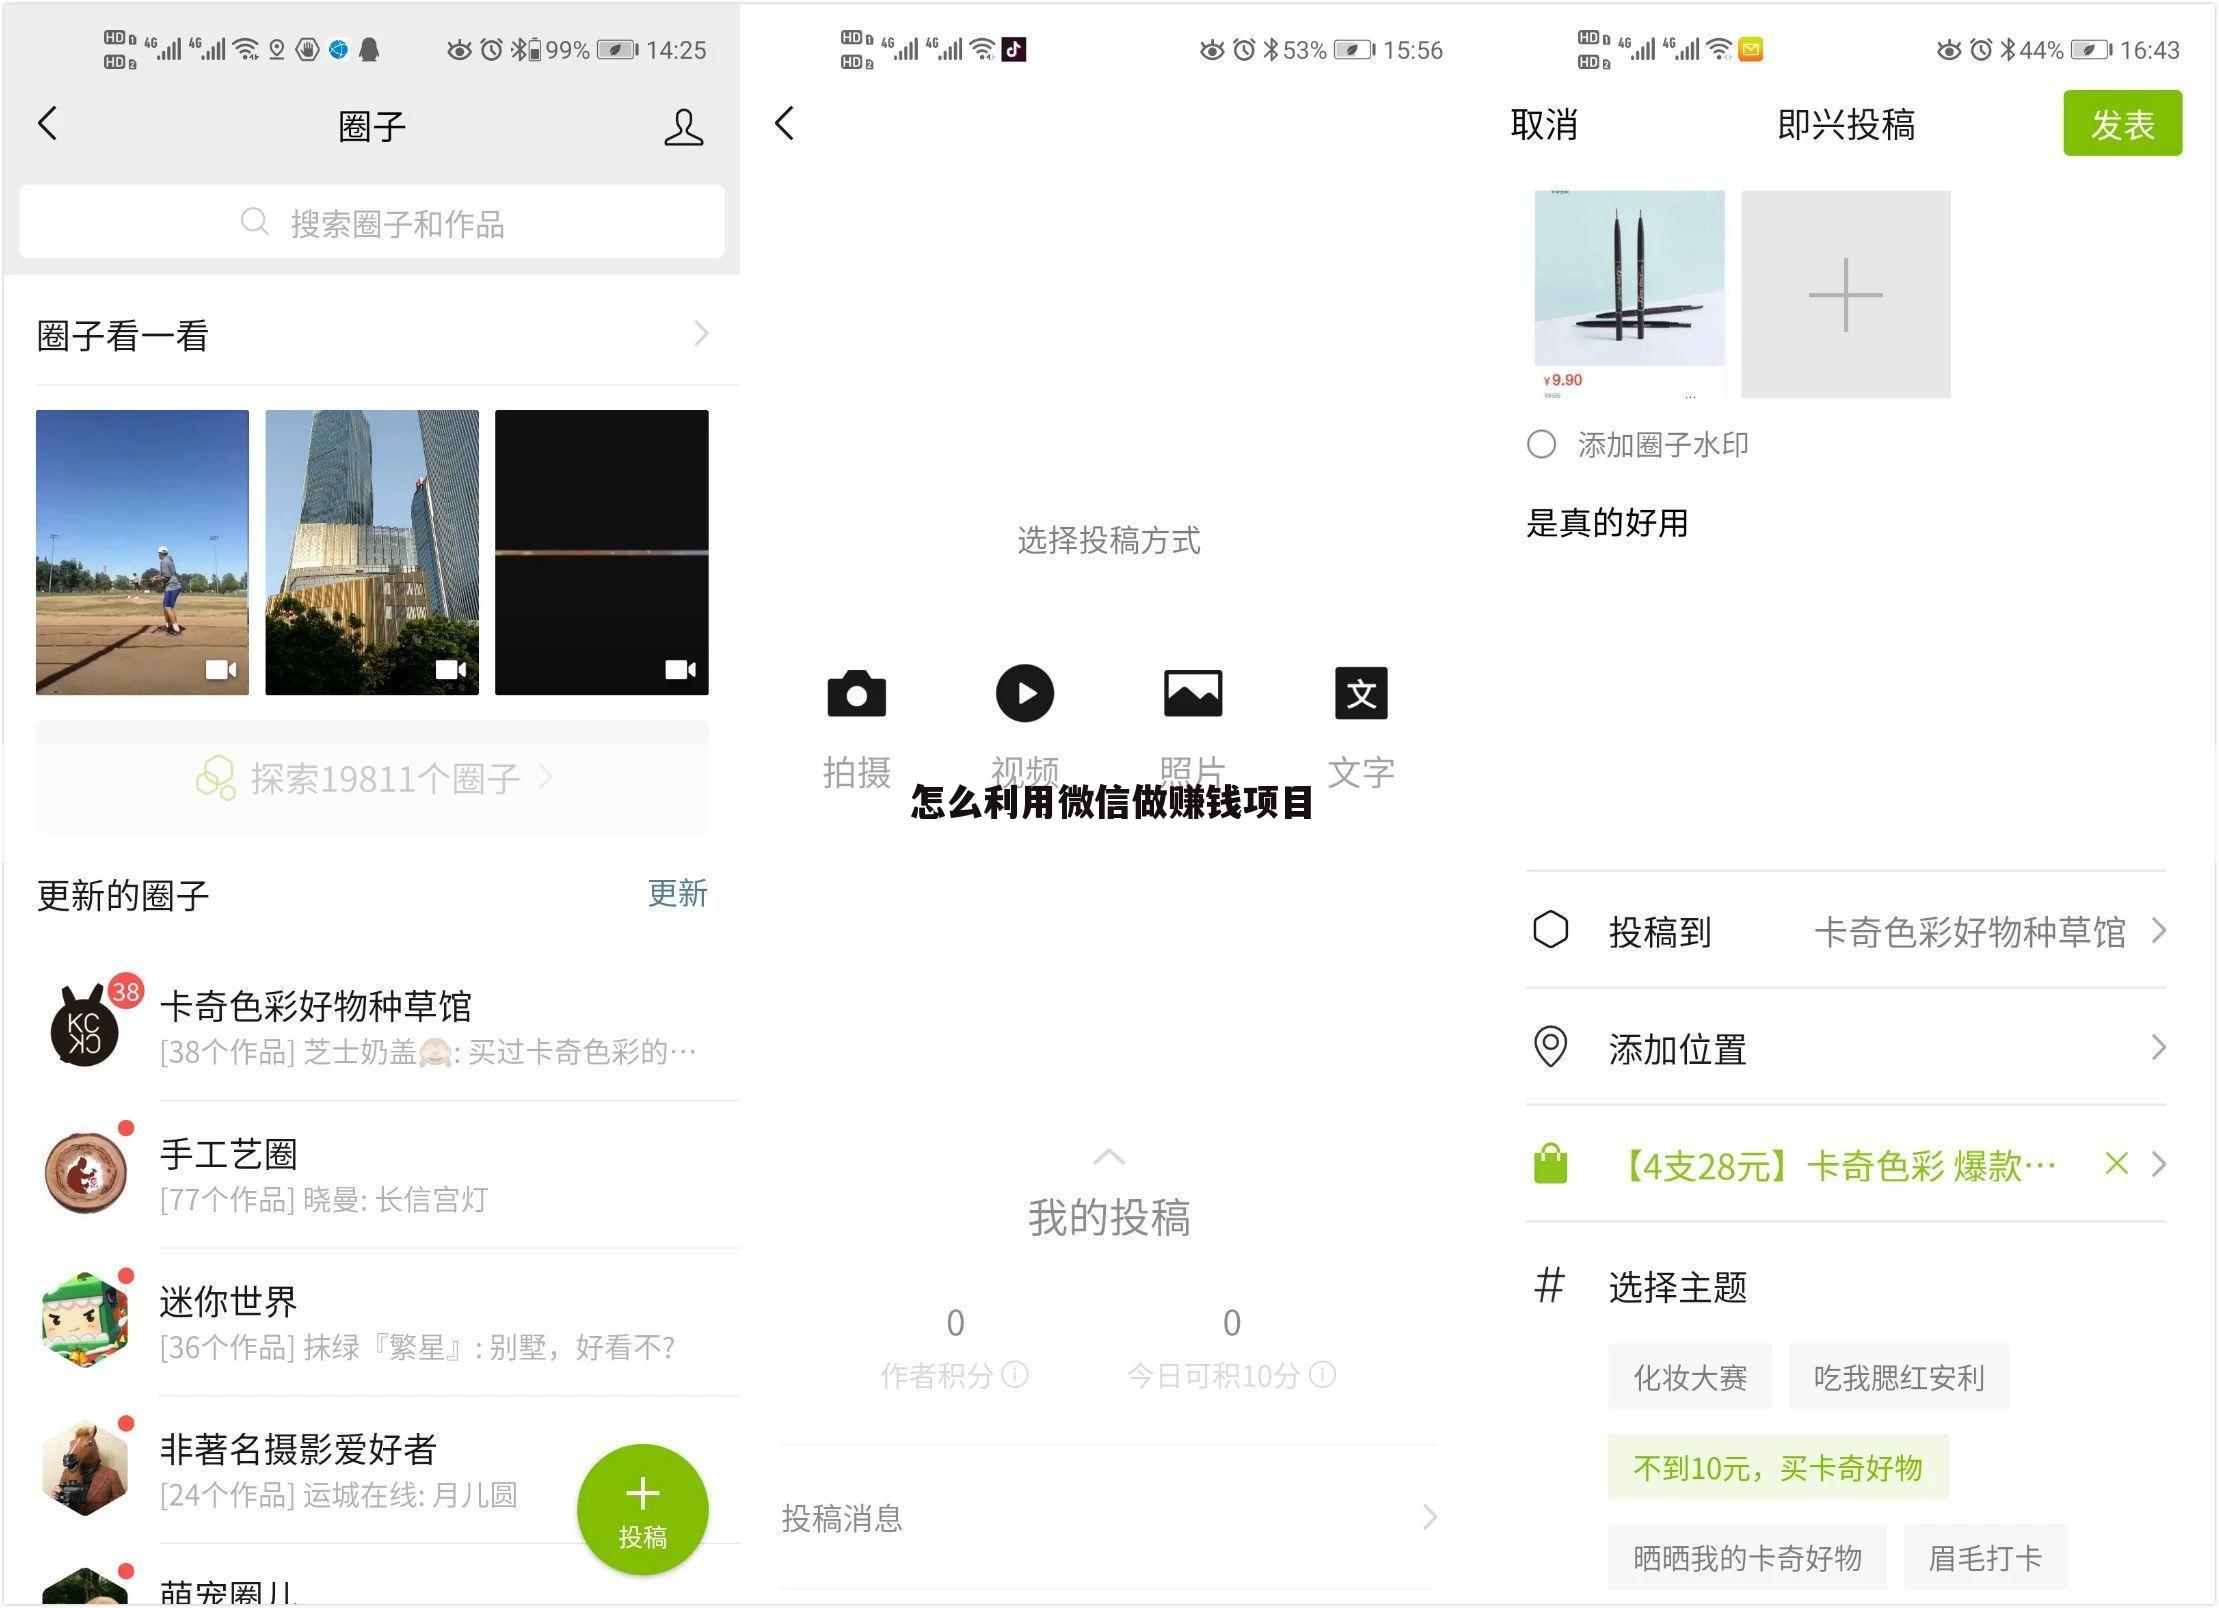Open 非著名摄影爱好者 circle avatar
Image resolution: width=2219 pixels, height=1608 pixels.
[85, 1468]
